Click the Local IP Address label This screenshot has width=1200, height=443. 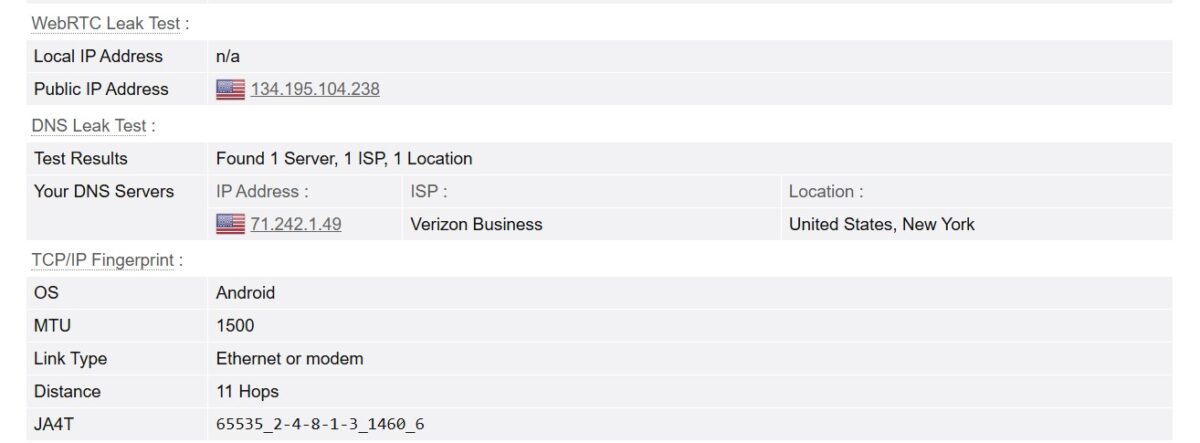click(x=98, y=56)
